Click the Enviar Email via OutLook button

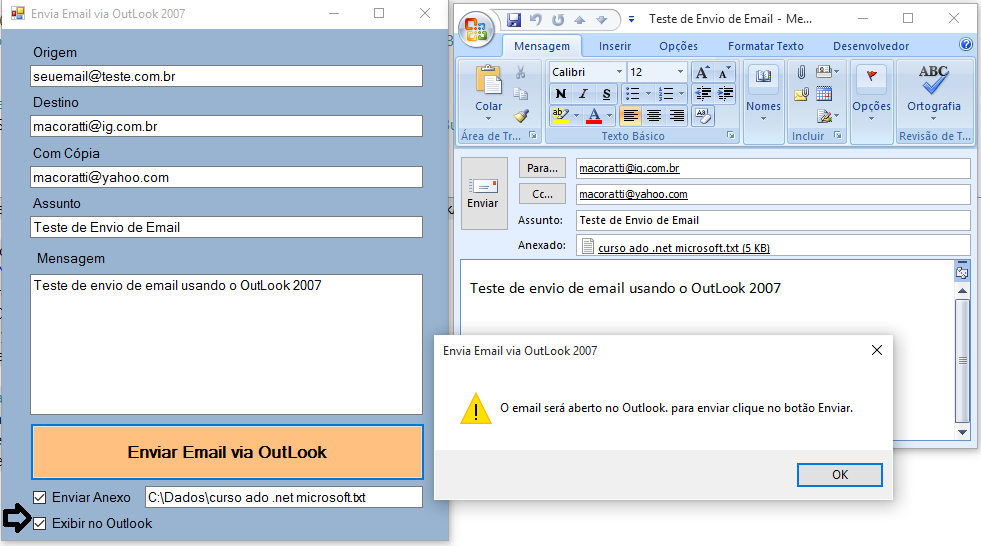(x=227, y=452)
